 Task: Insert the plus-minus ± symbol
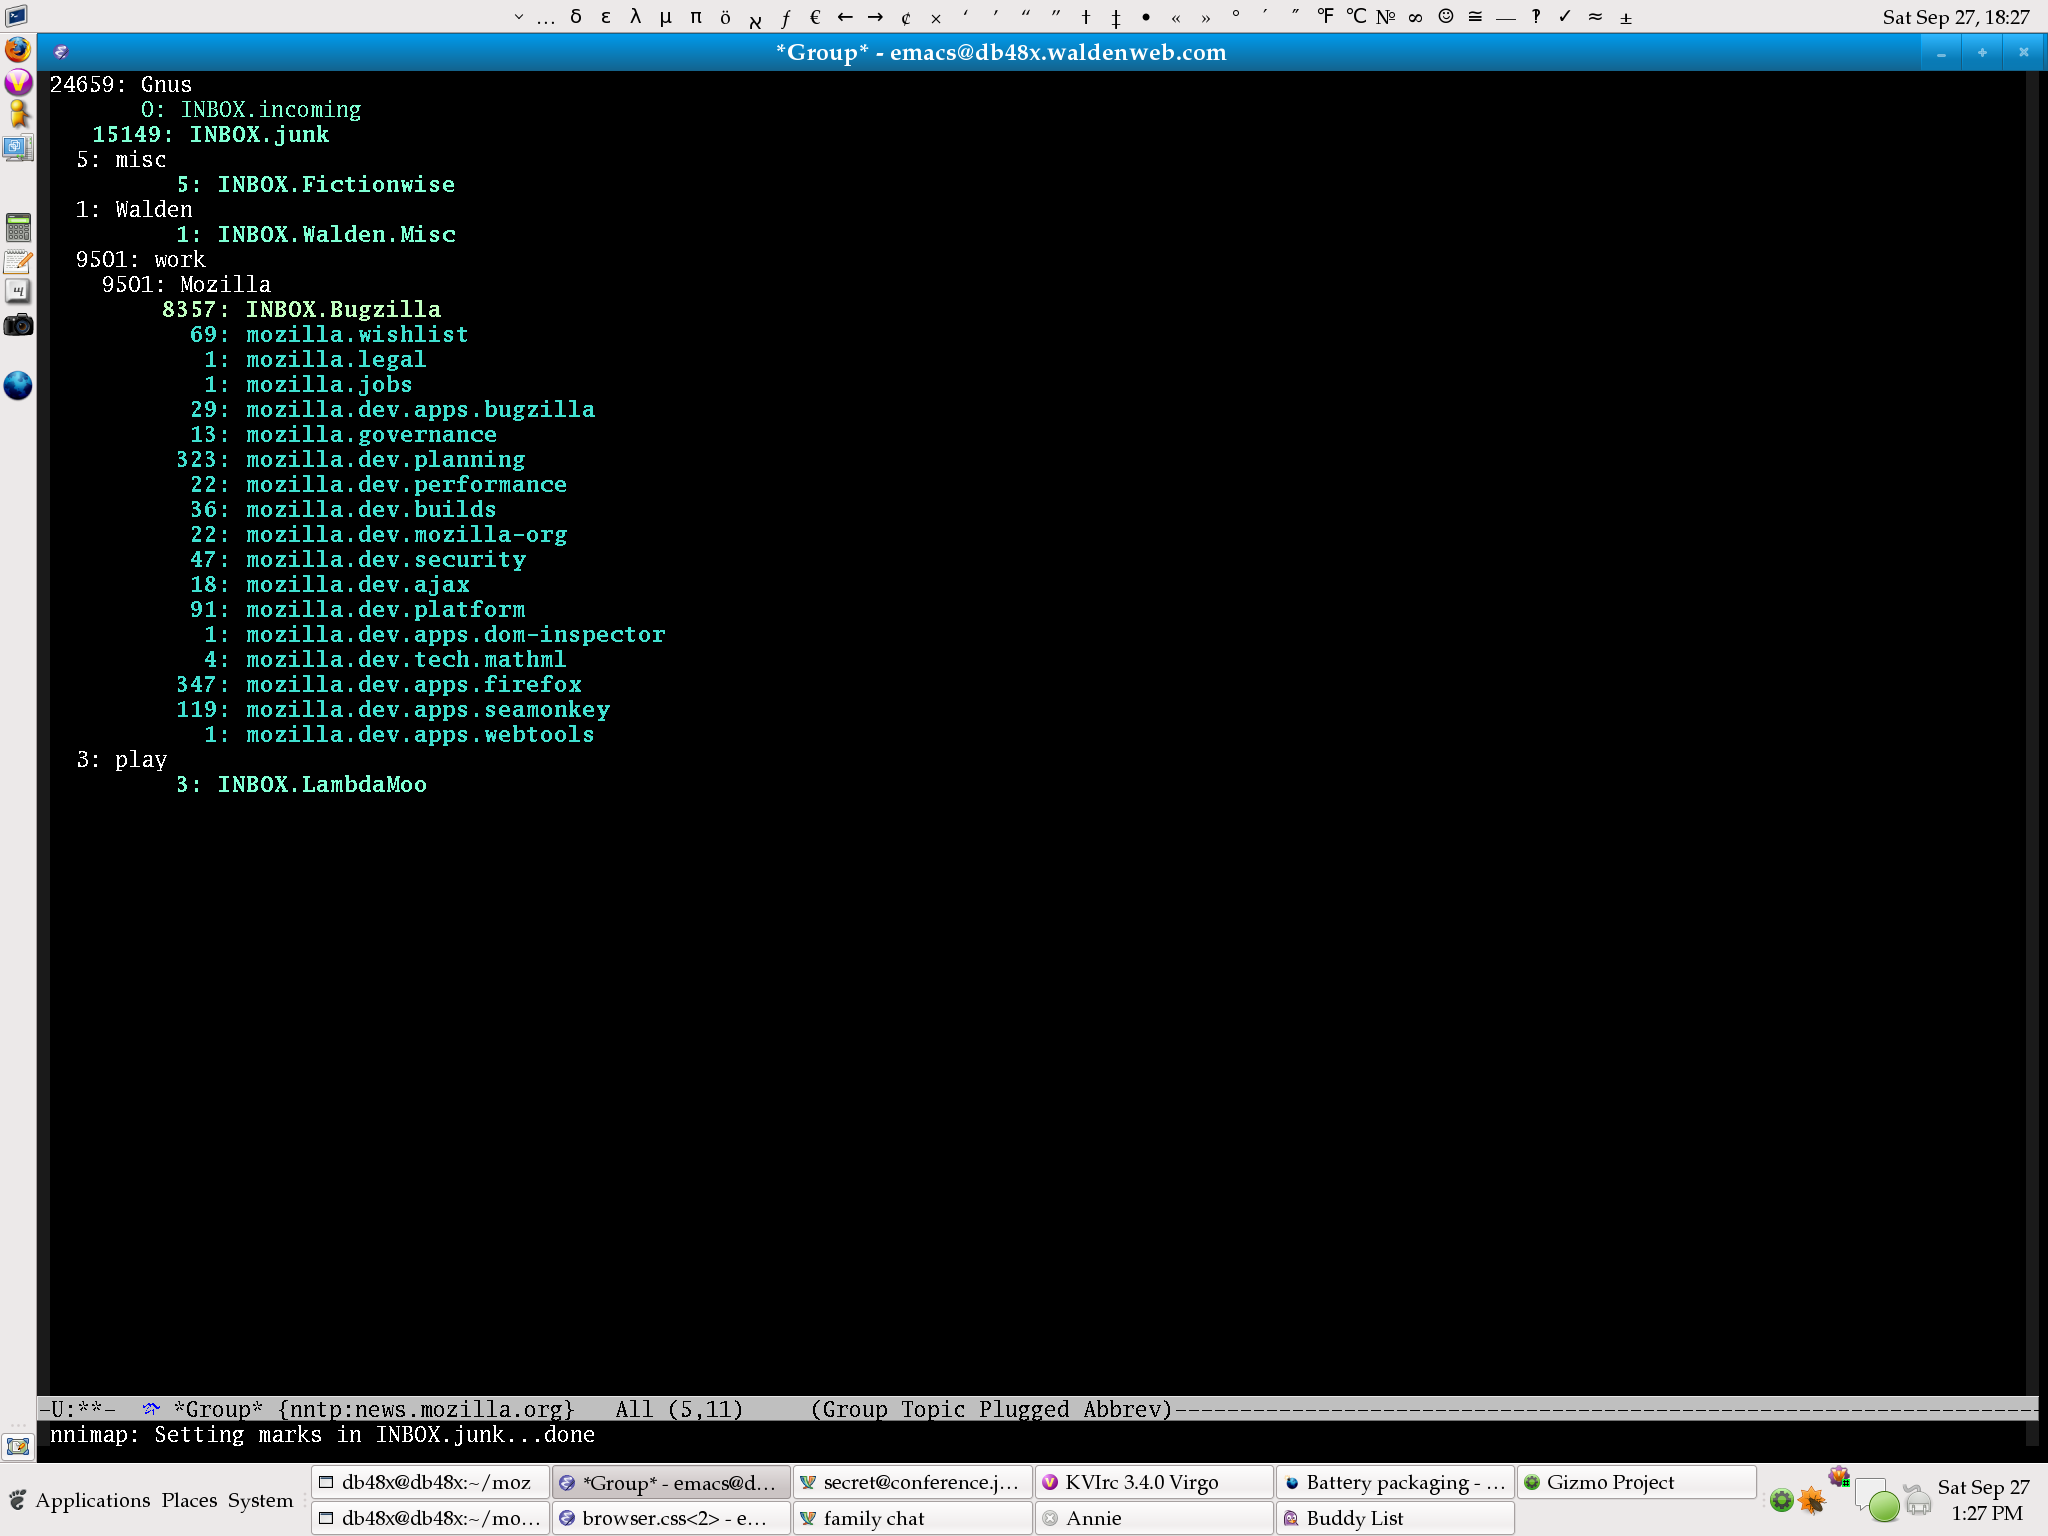click(1626, 17)
